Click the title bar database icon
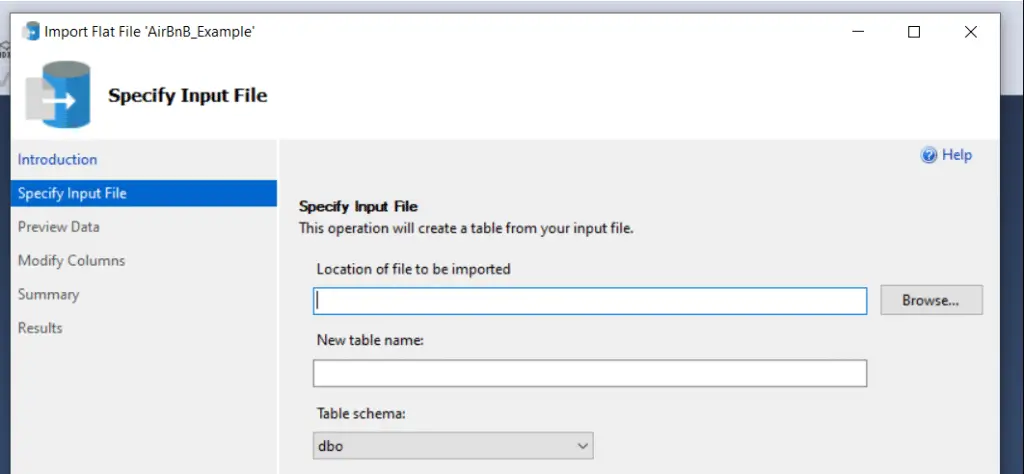The image size is (1024, 474). pos(31,31)
